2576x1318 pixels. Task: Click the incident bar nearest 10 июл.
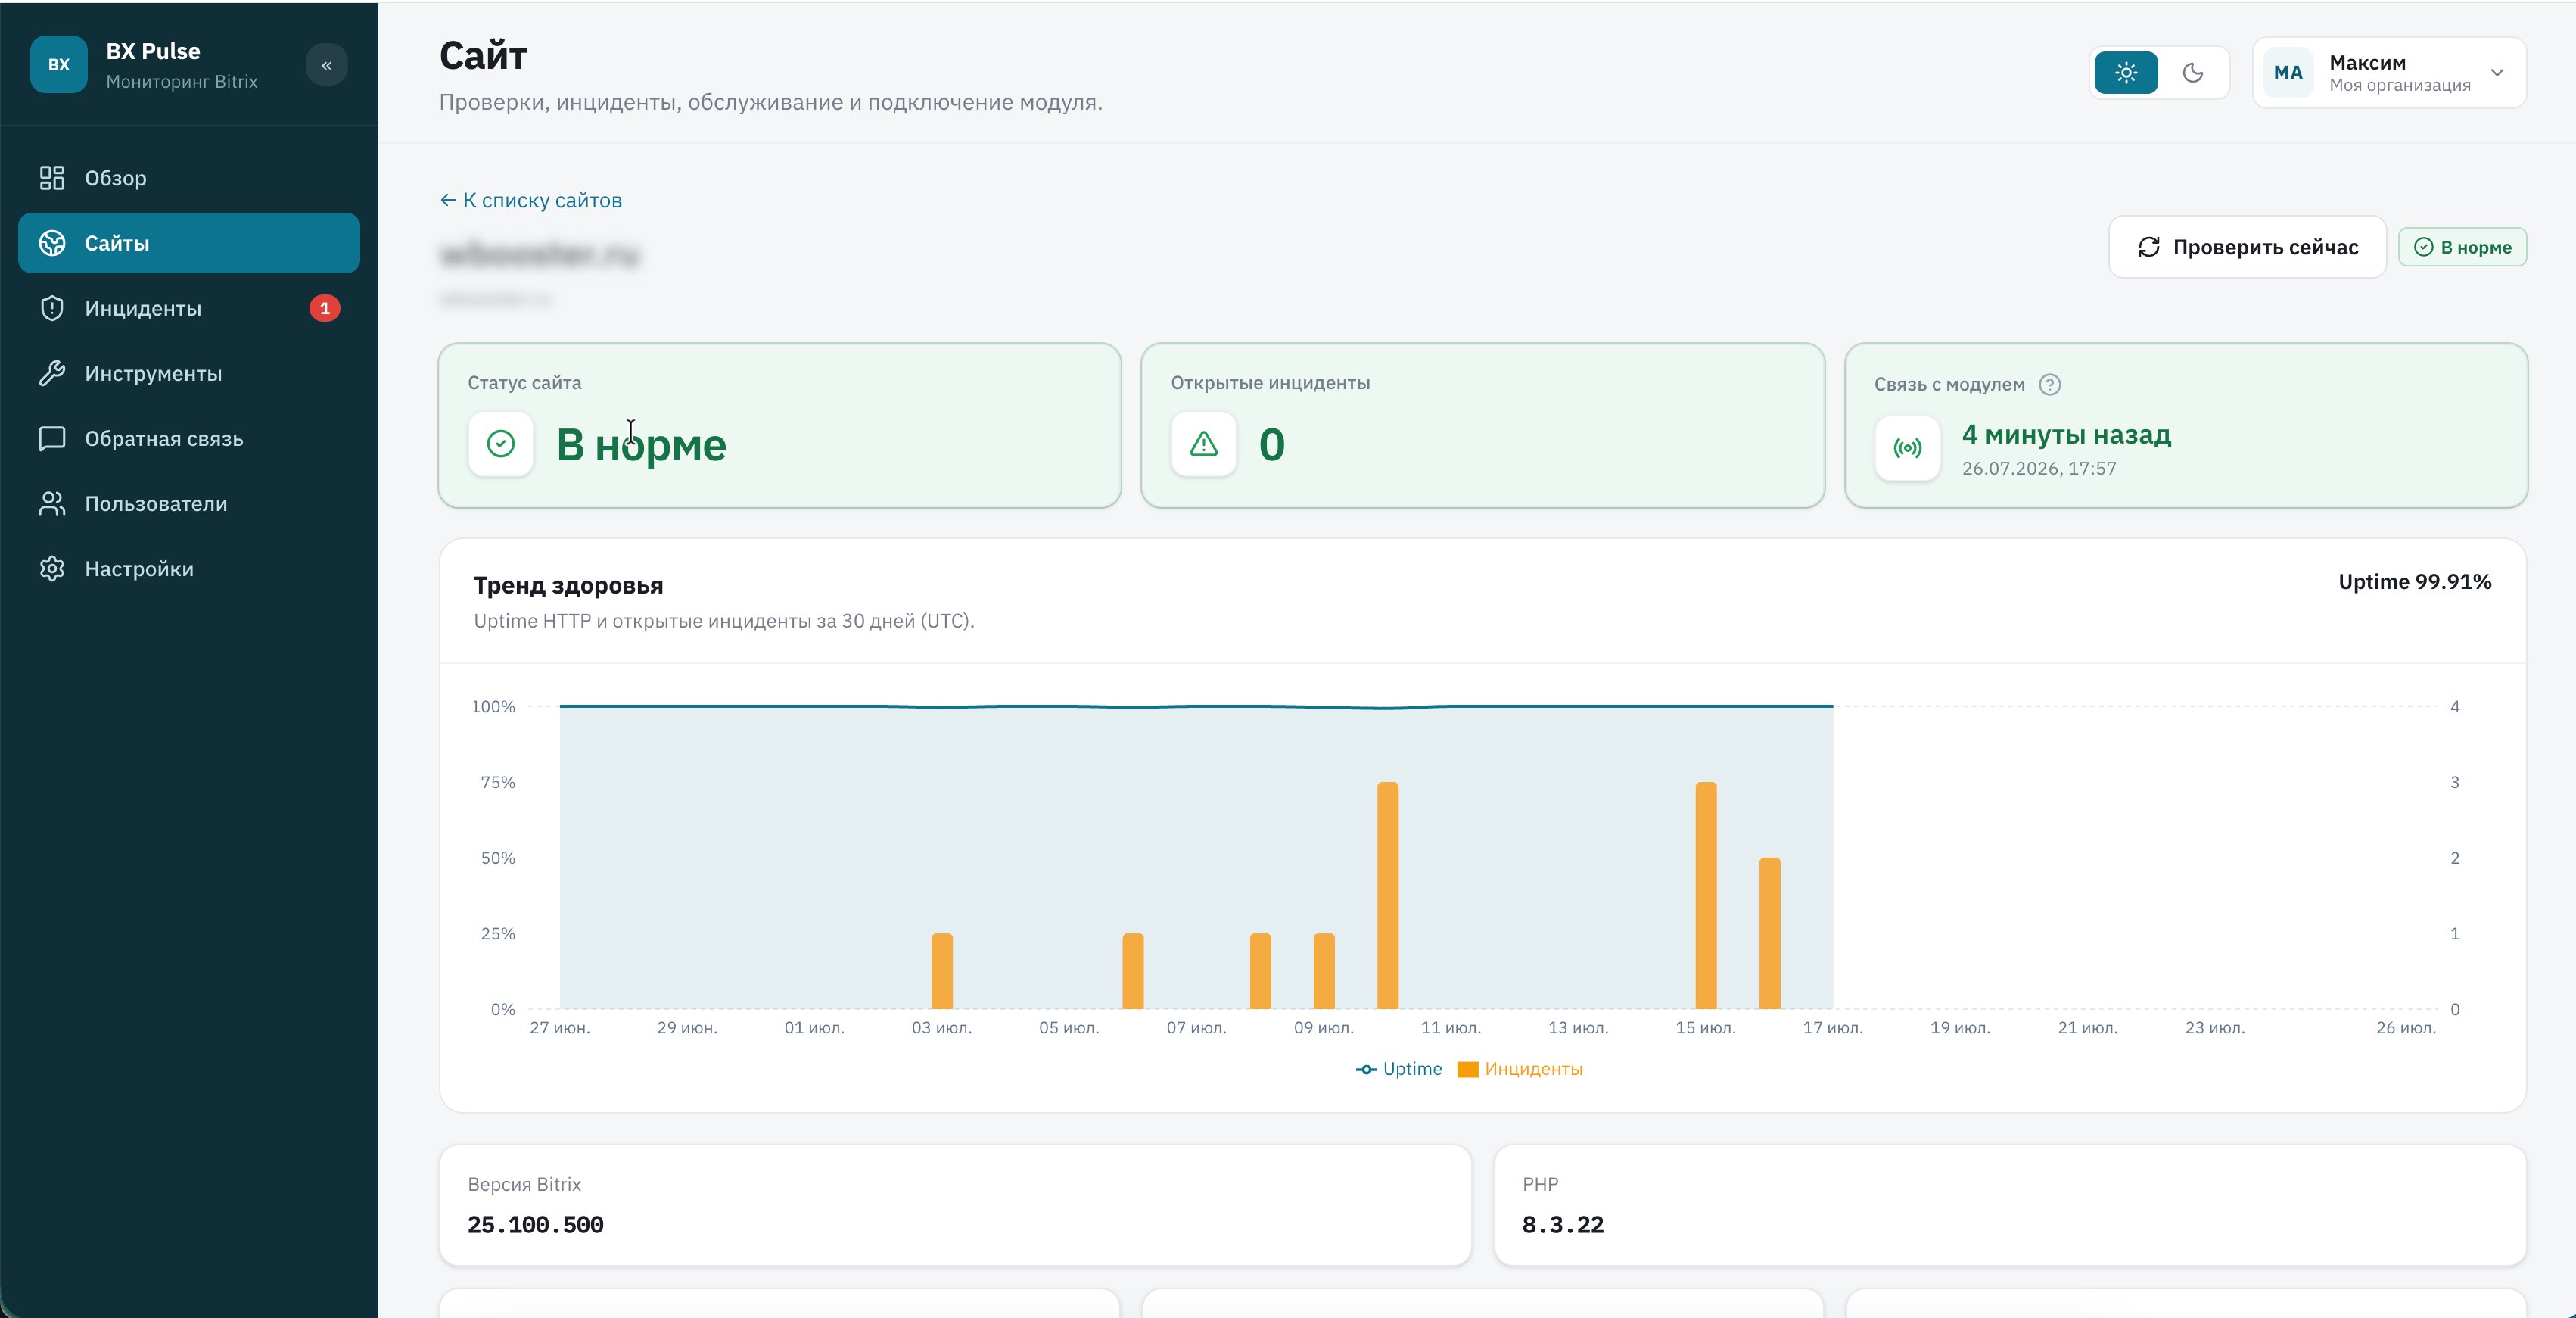pyautogui.click(x=1387, y=895)
